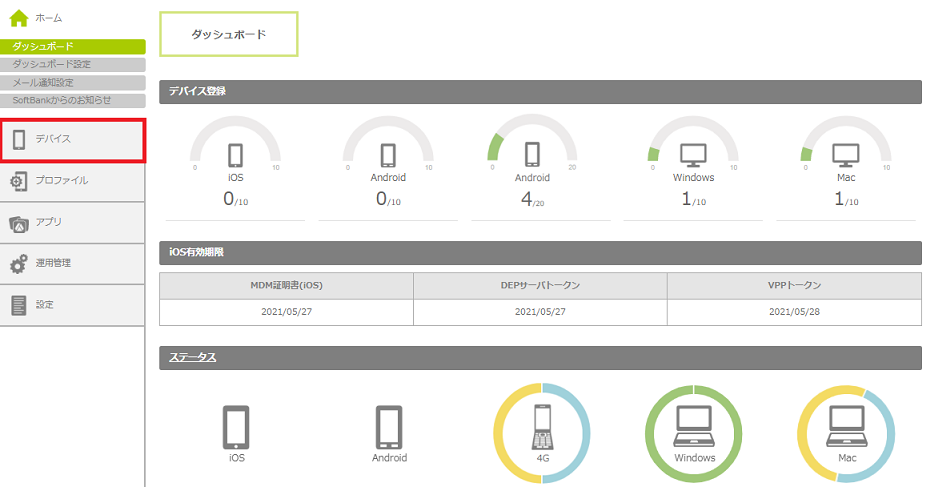Select ダッシュボード設定 submenu item
The height and width of the screenshot is (487, 935).
coord(72,65)
